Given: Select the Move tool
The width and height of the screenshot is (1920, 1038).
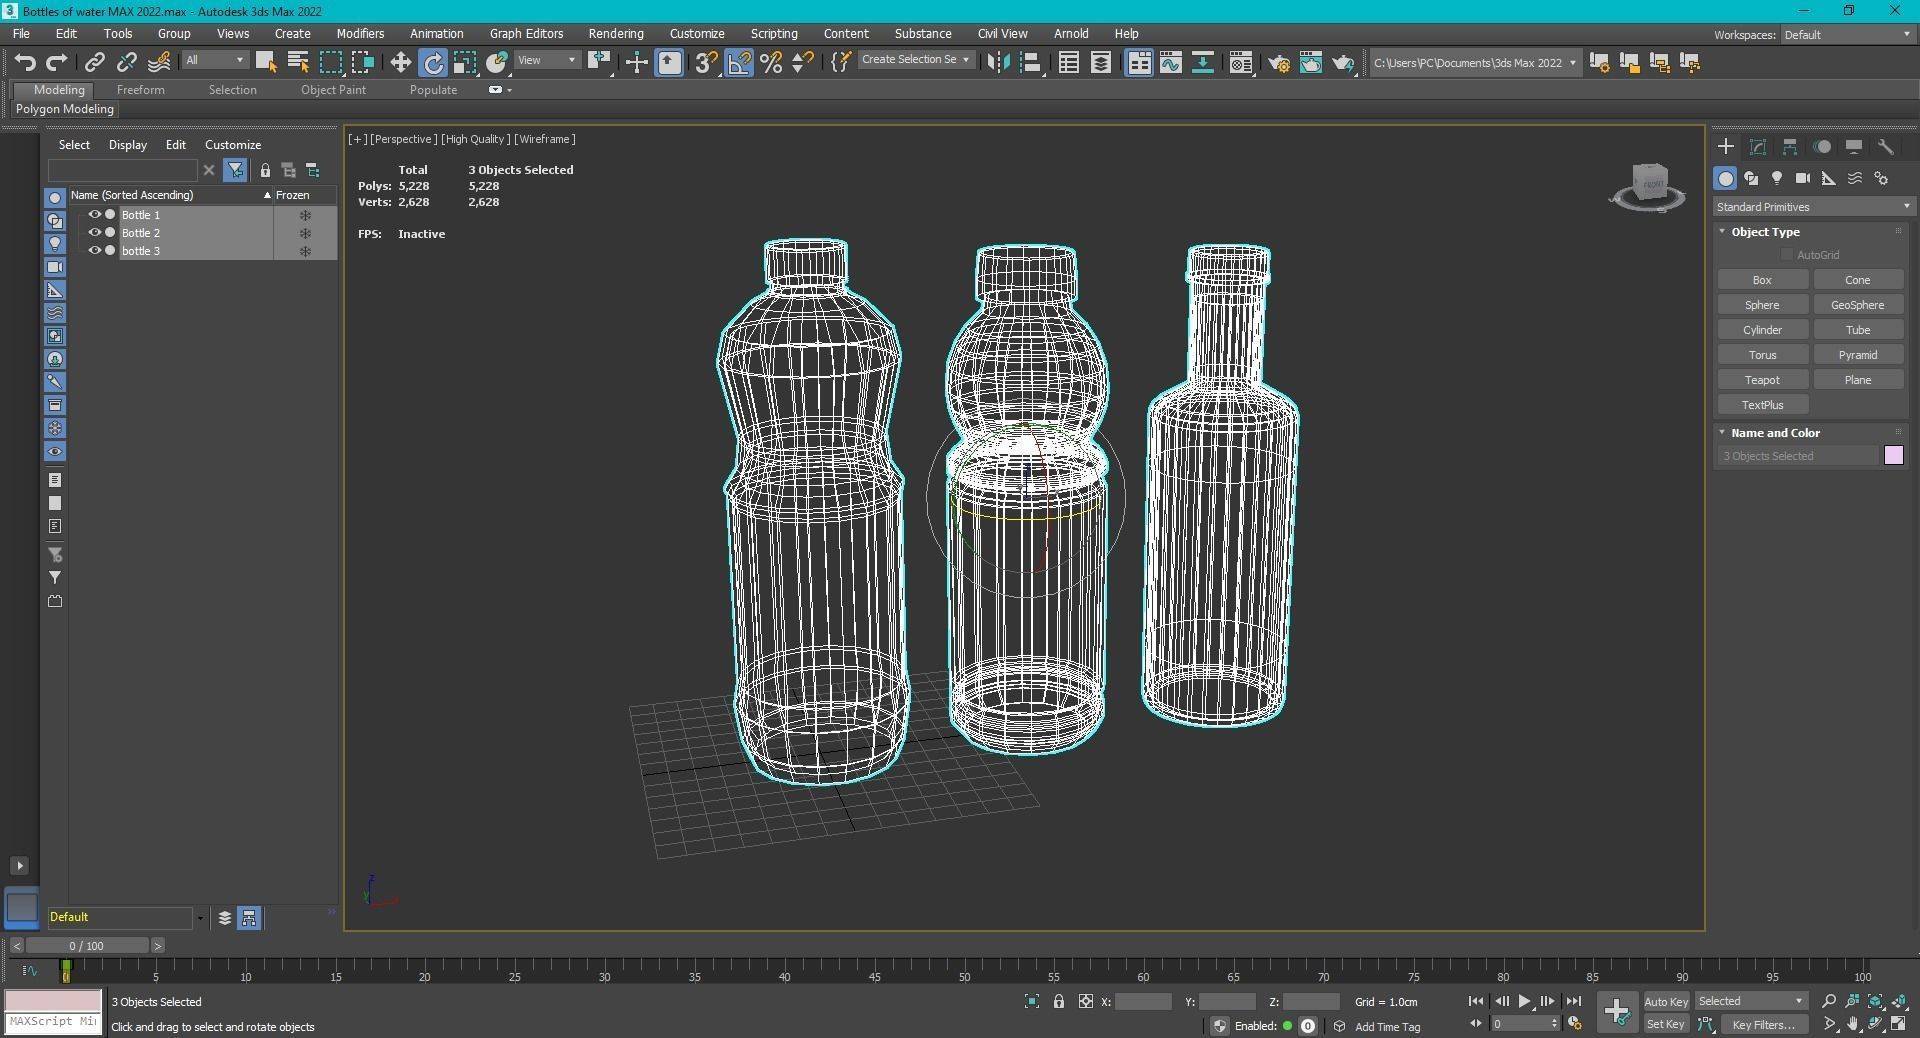Looking at the screenshot, I should tap(400, 63).
